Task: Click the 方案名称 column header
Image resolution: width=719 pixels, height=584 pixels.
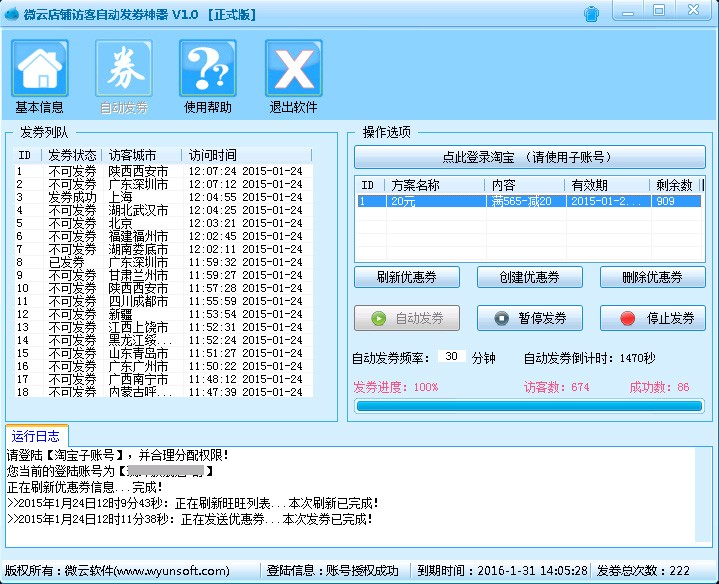Action: [x=435, y=185]
